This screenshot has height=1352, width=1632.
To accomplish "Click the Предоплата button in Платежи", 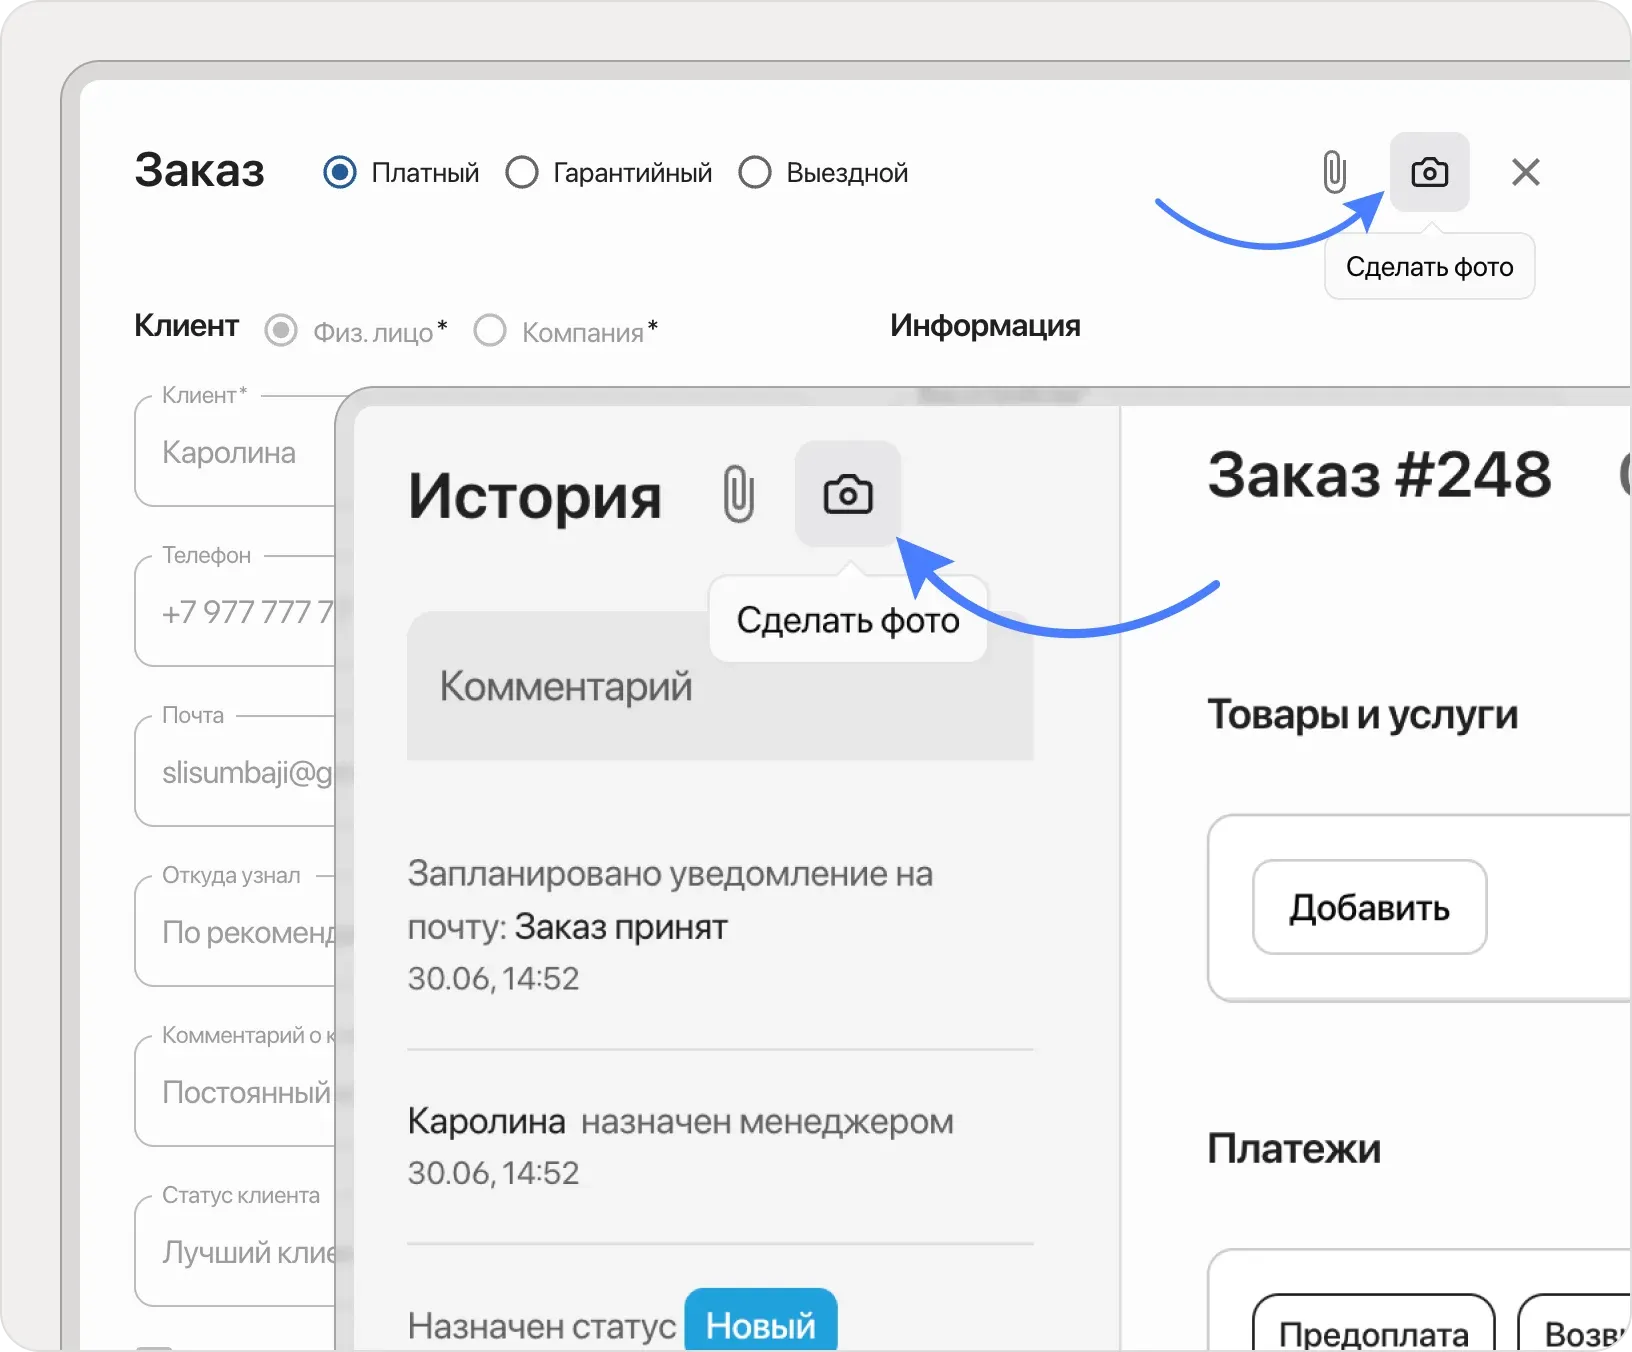I will (1372, 1334).
